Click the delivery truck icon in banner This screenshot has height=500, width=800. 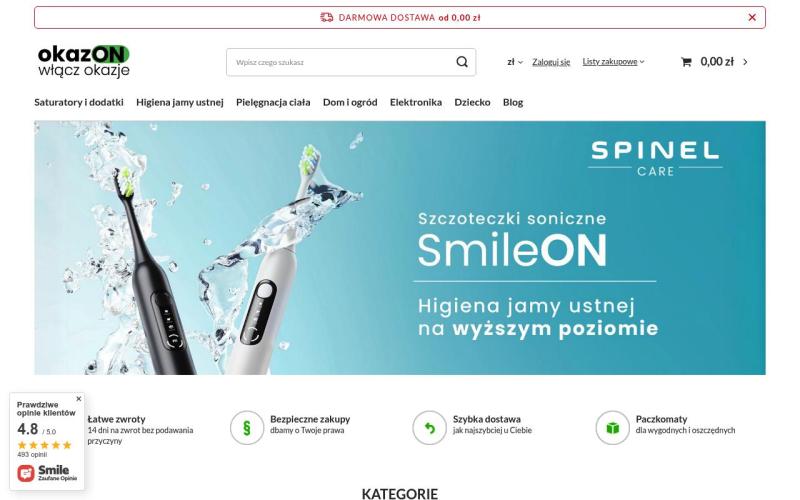[x=327, y=17]
